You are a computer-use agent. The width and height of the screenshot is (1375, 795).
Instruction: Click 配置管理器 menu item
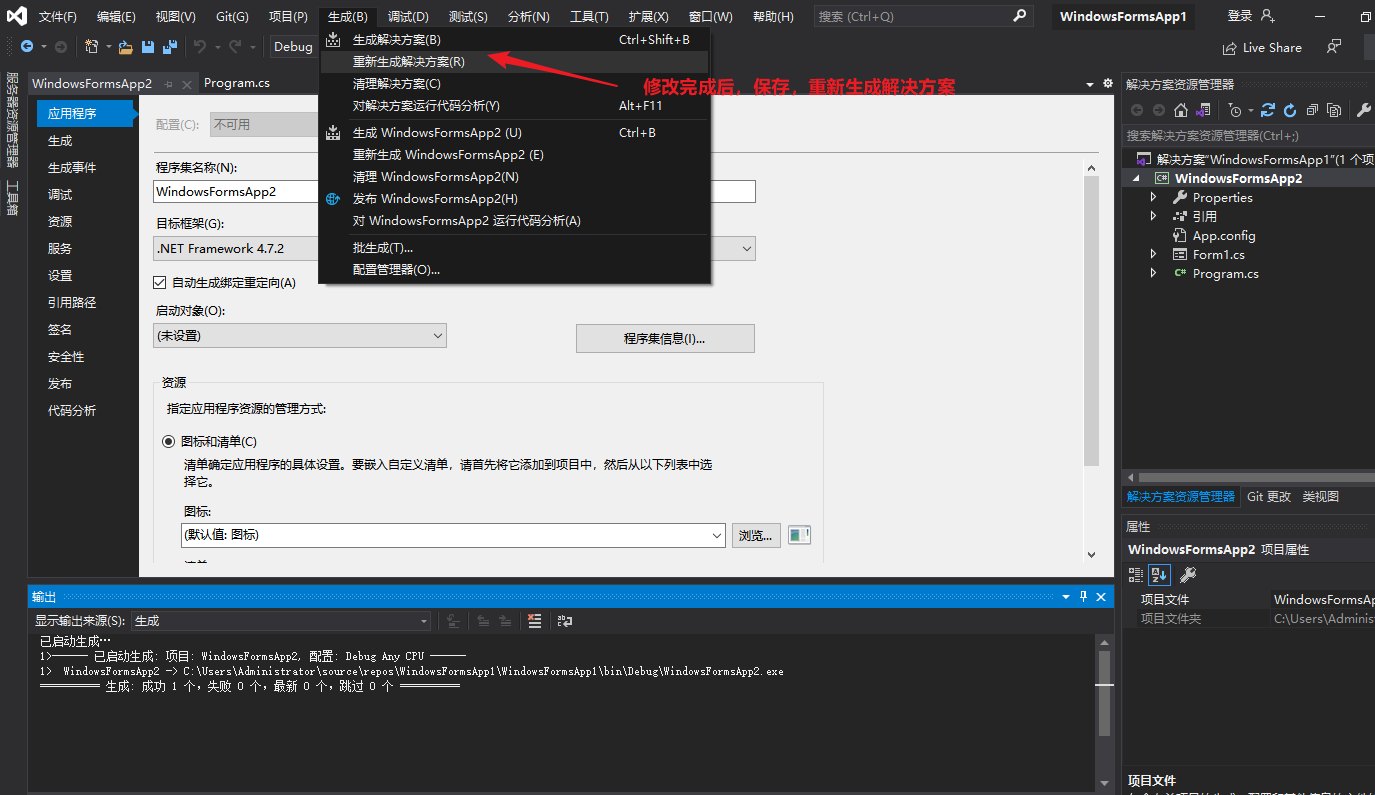[x=514, y=270]
